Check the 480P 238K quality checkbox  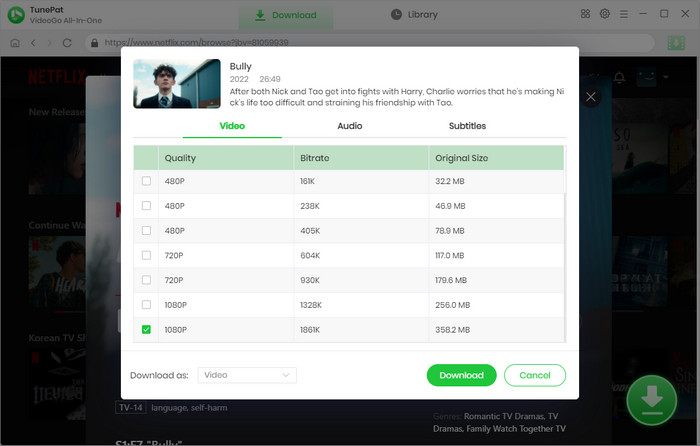point(146,205)
